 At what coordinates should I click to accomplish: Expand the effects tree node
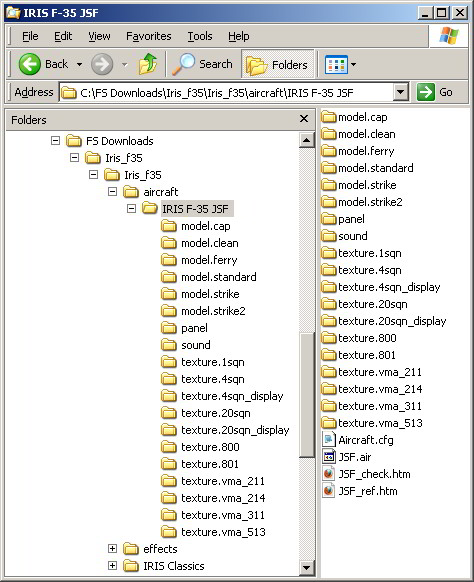pyautogui.click(x=112, y=548)
